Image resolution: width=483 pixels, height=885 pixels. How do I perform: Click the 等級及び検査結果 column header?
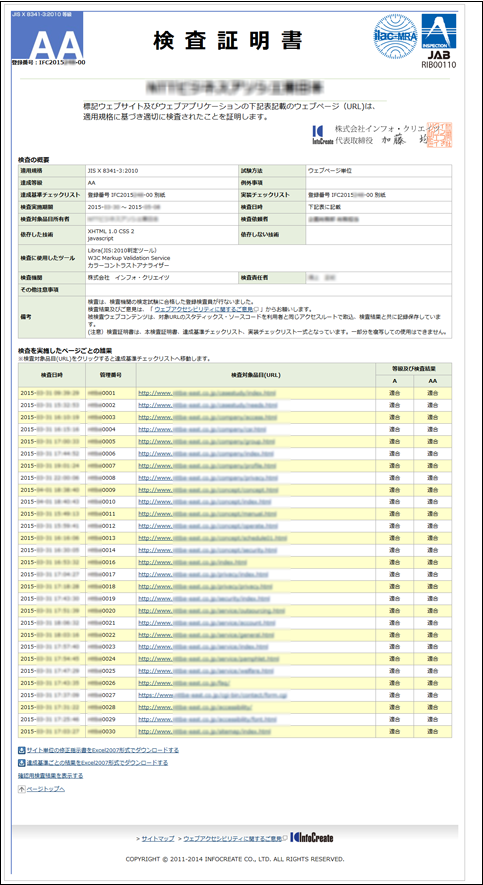(414, 369)
